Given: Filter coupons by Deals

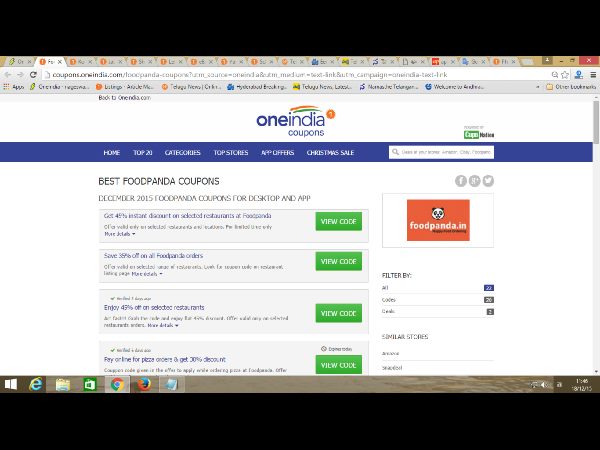Looking at the screenshot, I should point(388,311).
